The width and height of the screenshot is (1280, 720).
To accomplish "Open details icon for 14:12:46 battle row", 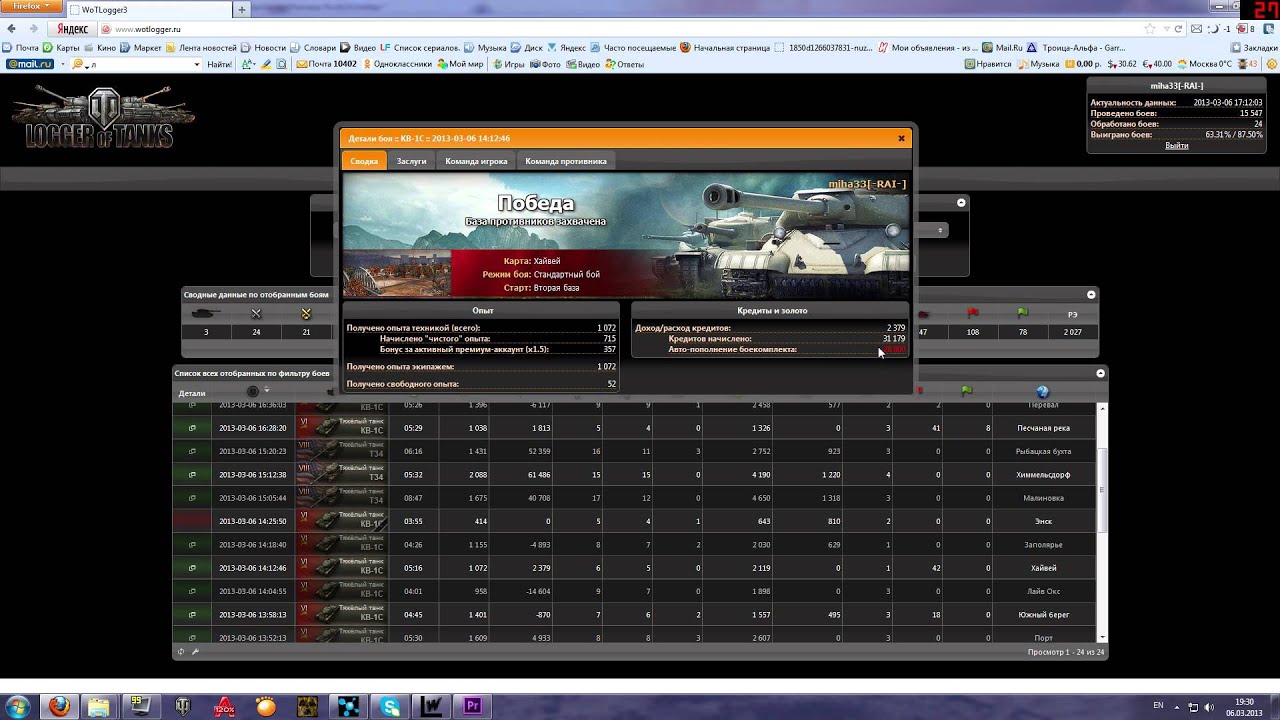I will pyautogui.click(x=192, y=568).
